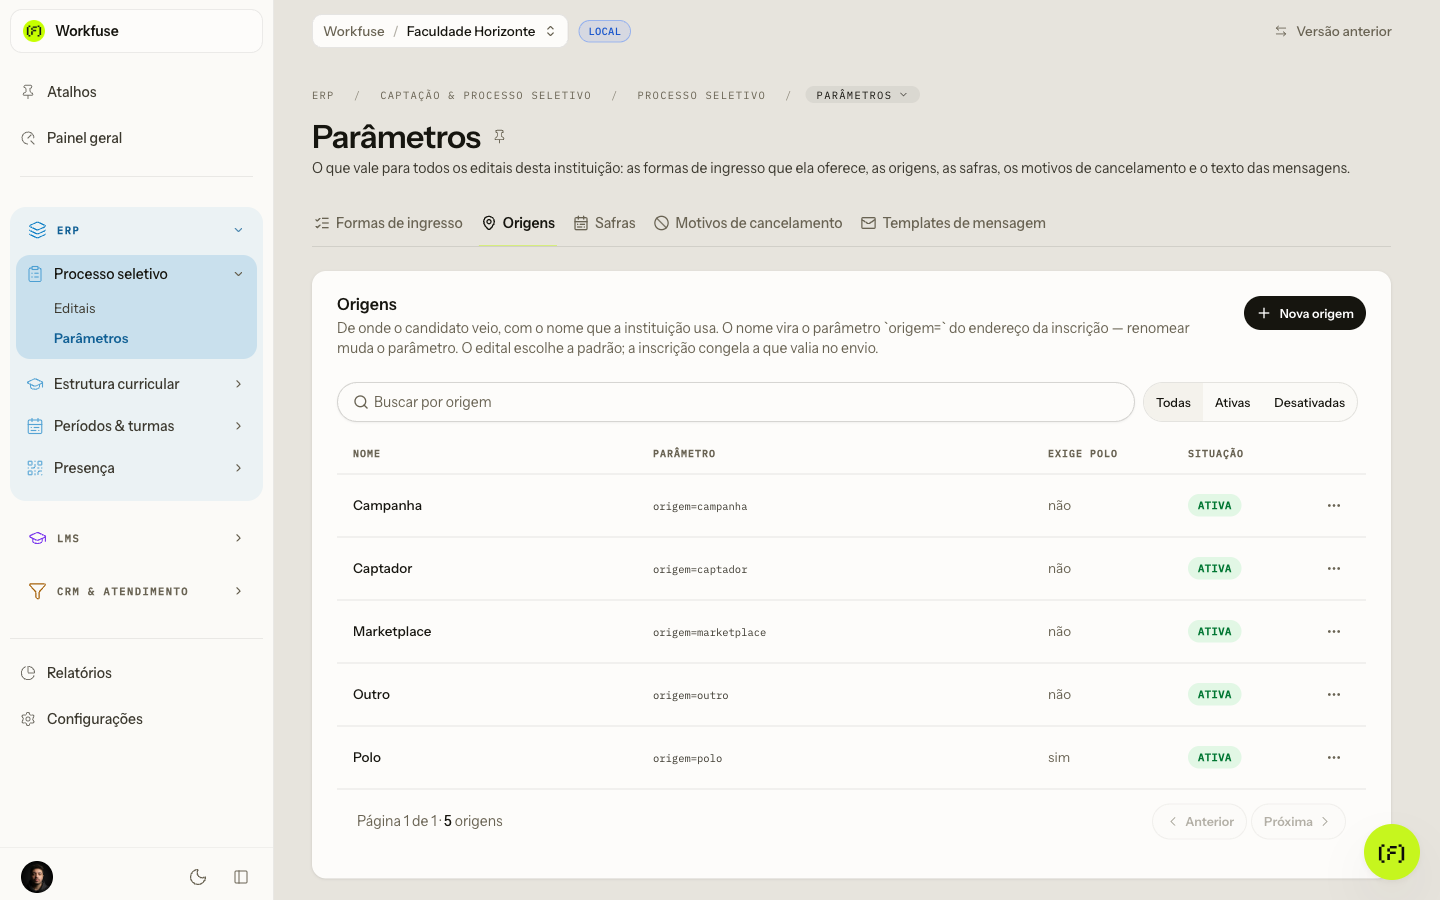Switch to the Safras tab
This screenshot has height=900, width=1440.
pyautogui.click(x=605, y=223)
